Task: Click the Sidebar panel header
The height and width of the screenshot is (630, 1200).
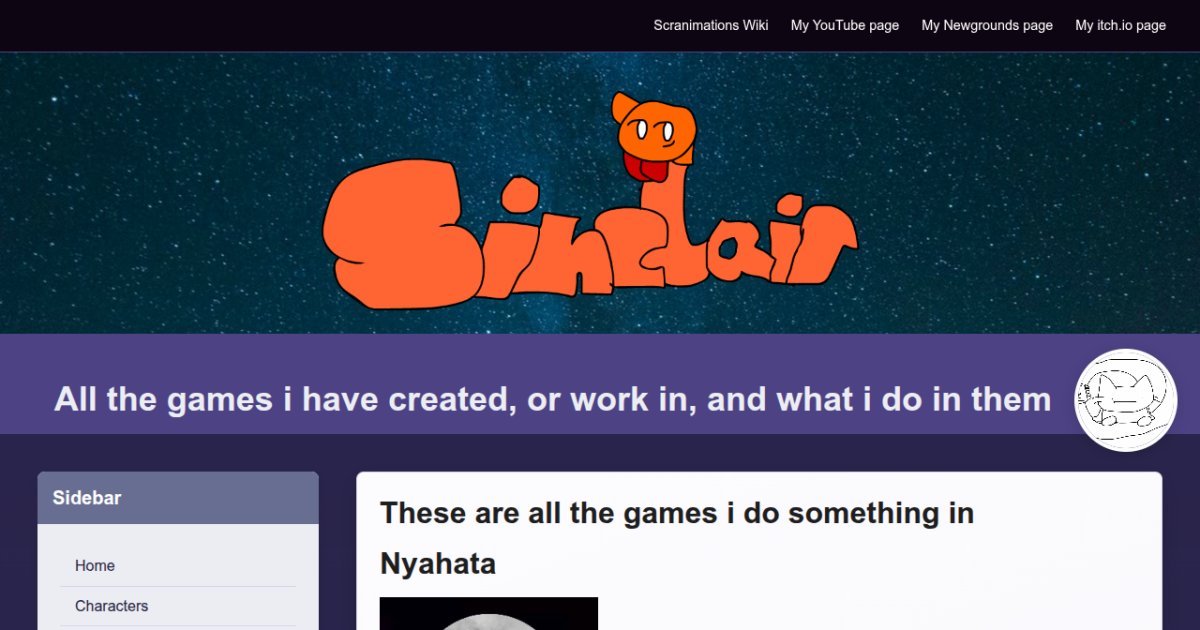Action: pos(178,498)
